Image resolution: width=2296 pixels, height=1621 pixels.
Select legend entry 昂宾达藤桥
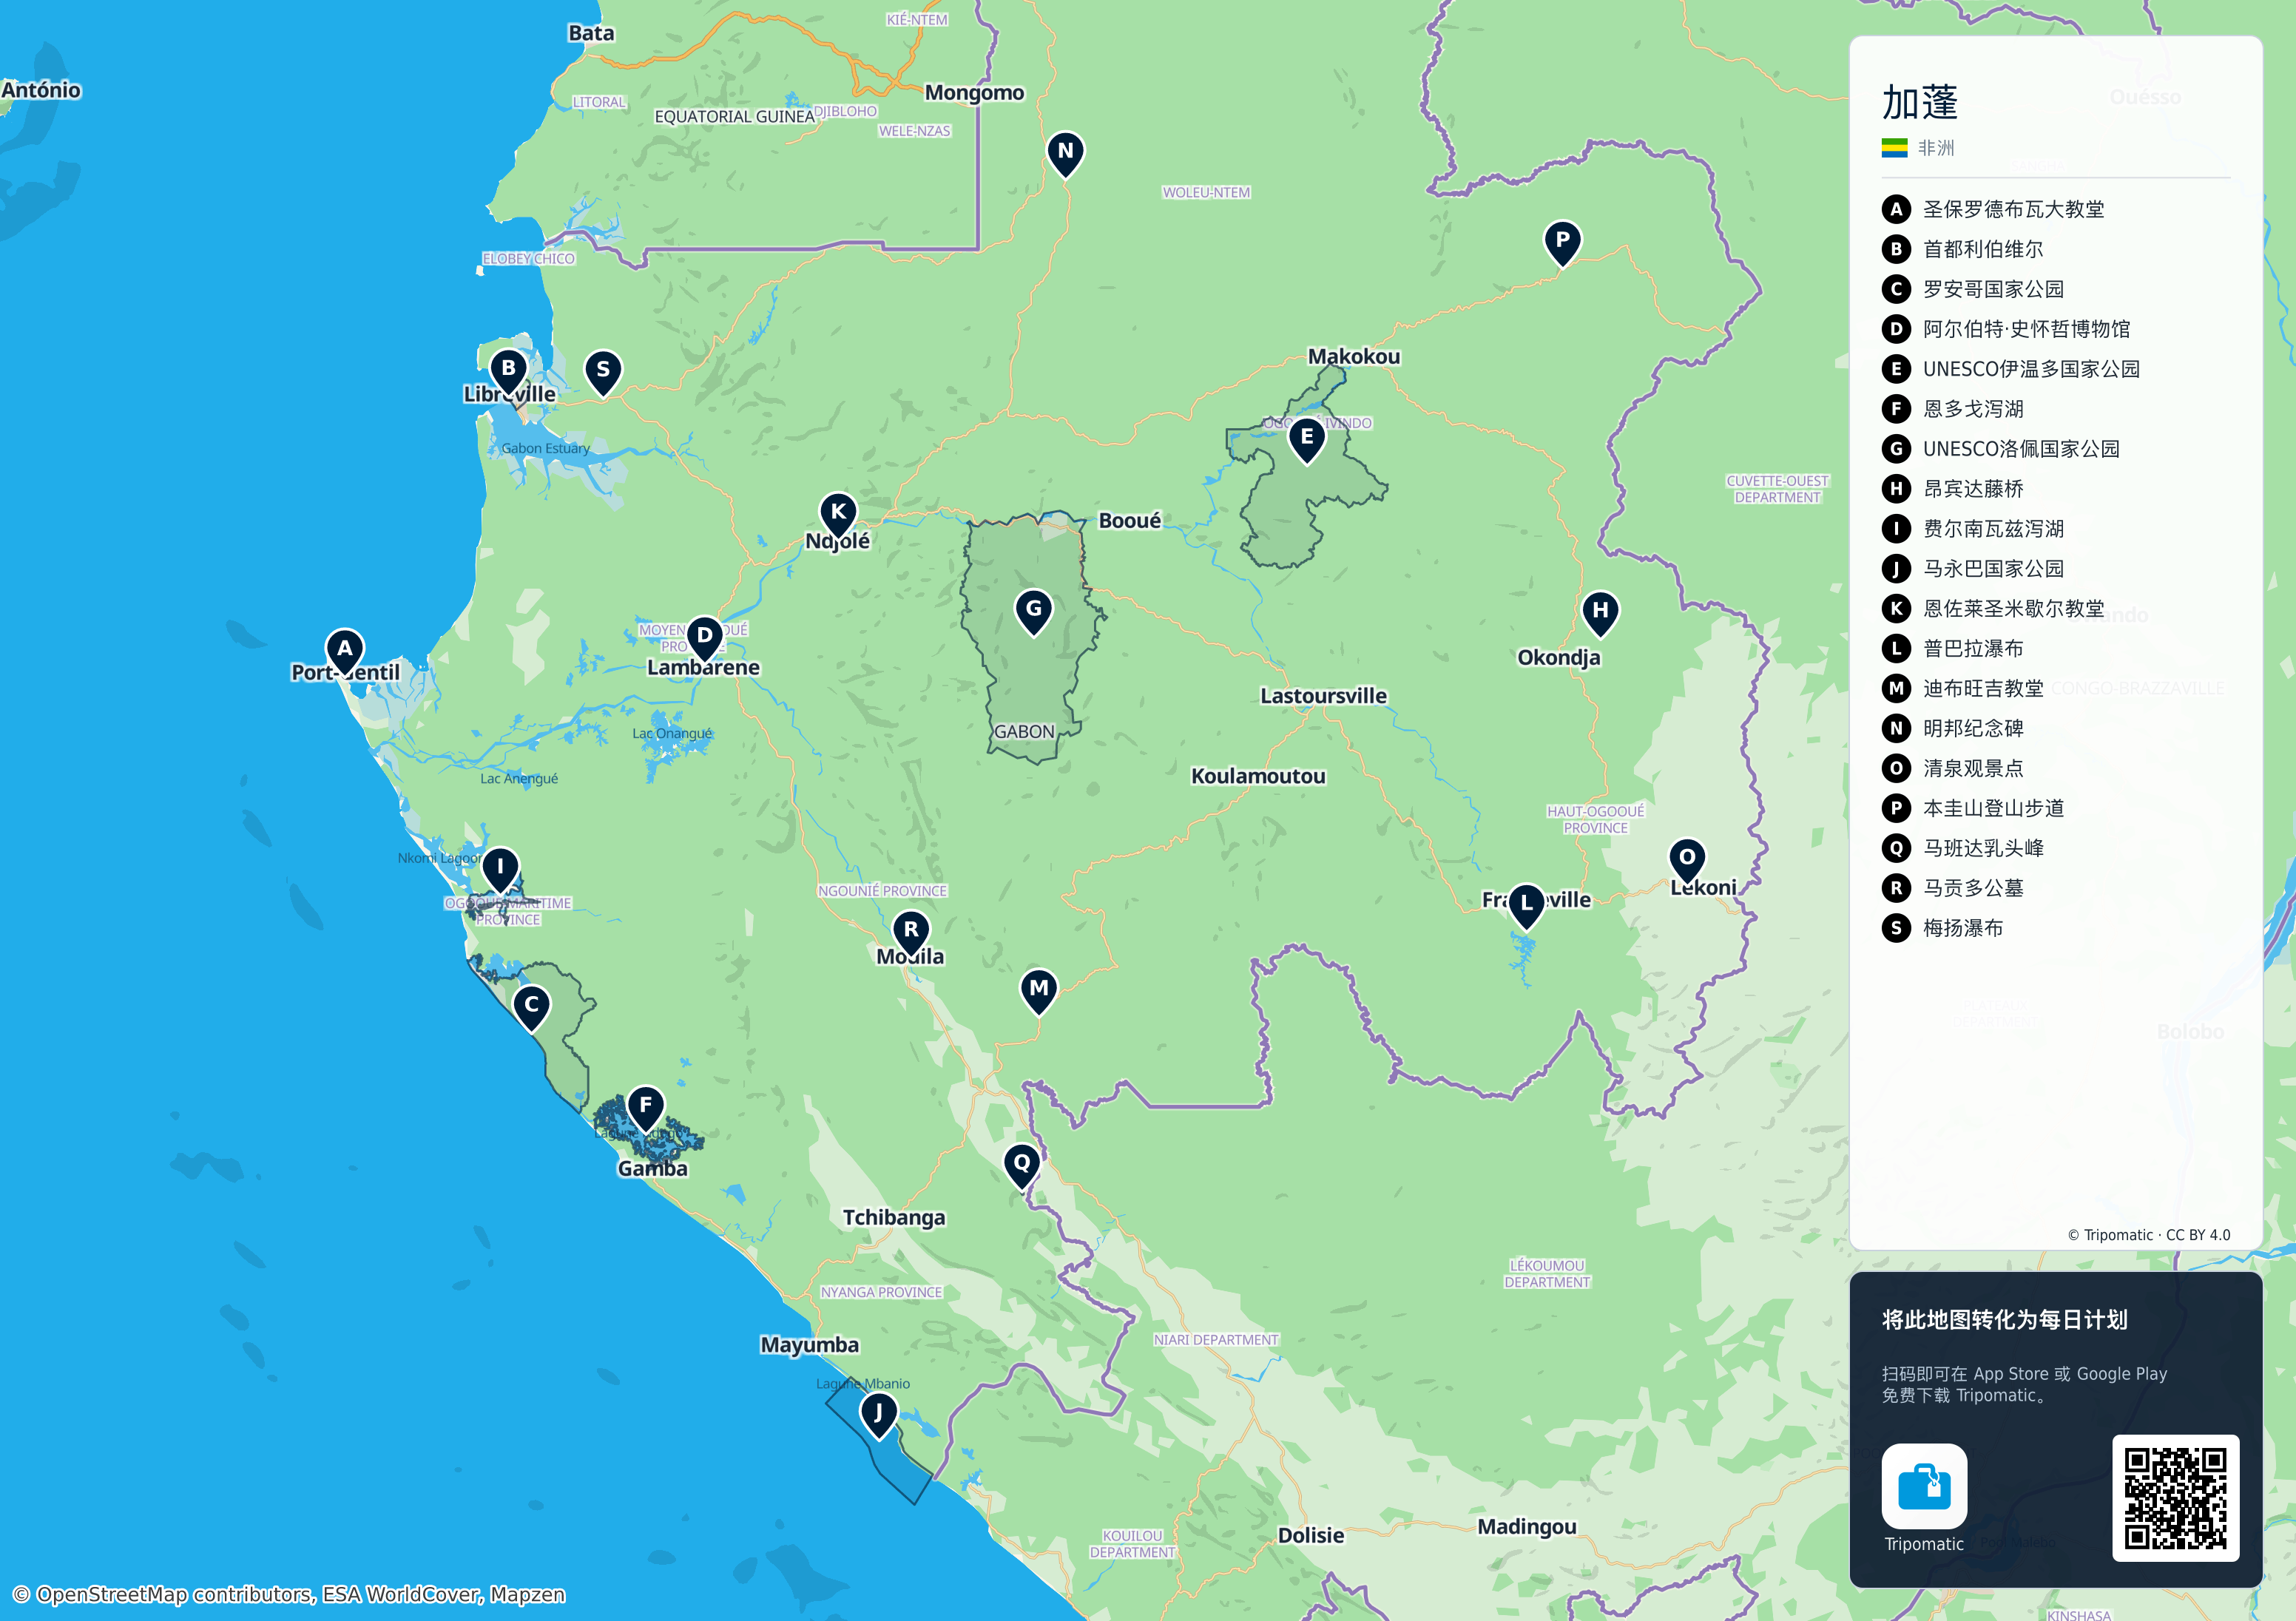point(1952,489)
